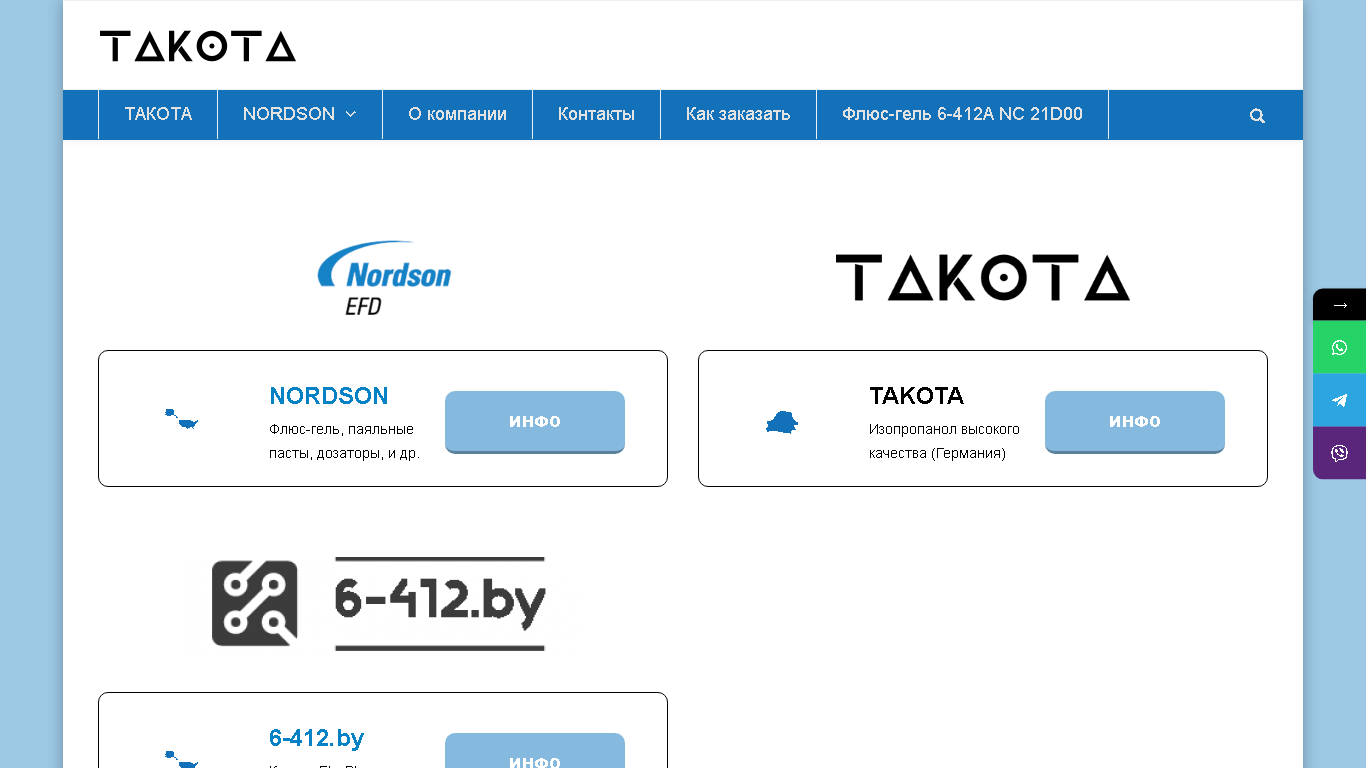
Task: Collapse the side messenger panel arrow
Action: point(1339,305)
